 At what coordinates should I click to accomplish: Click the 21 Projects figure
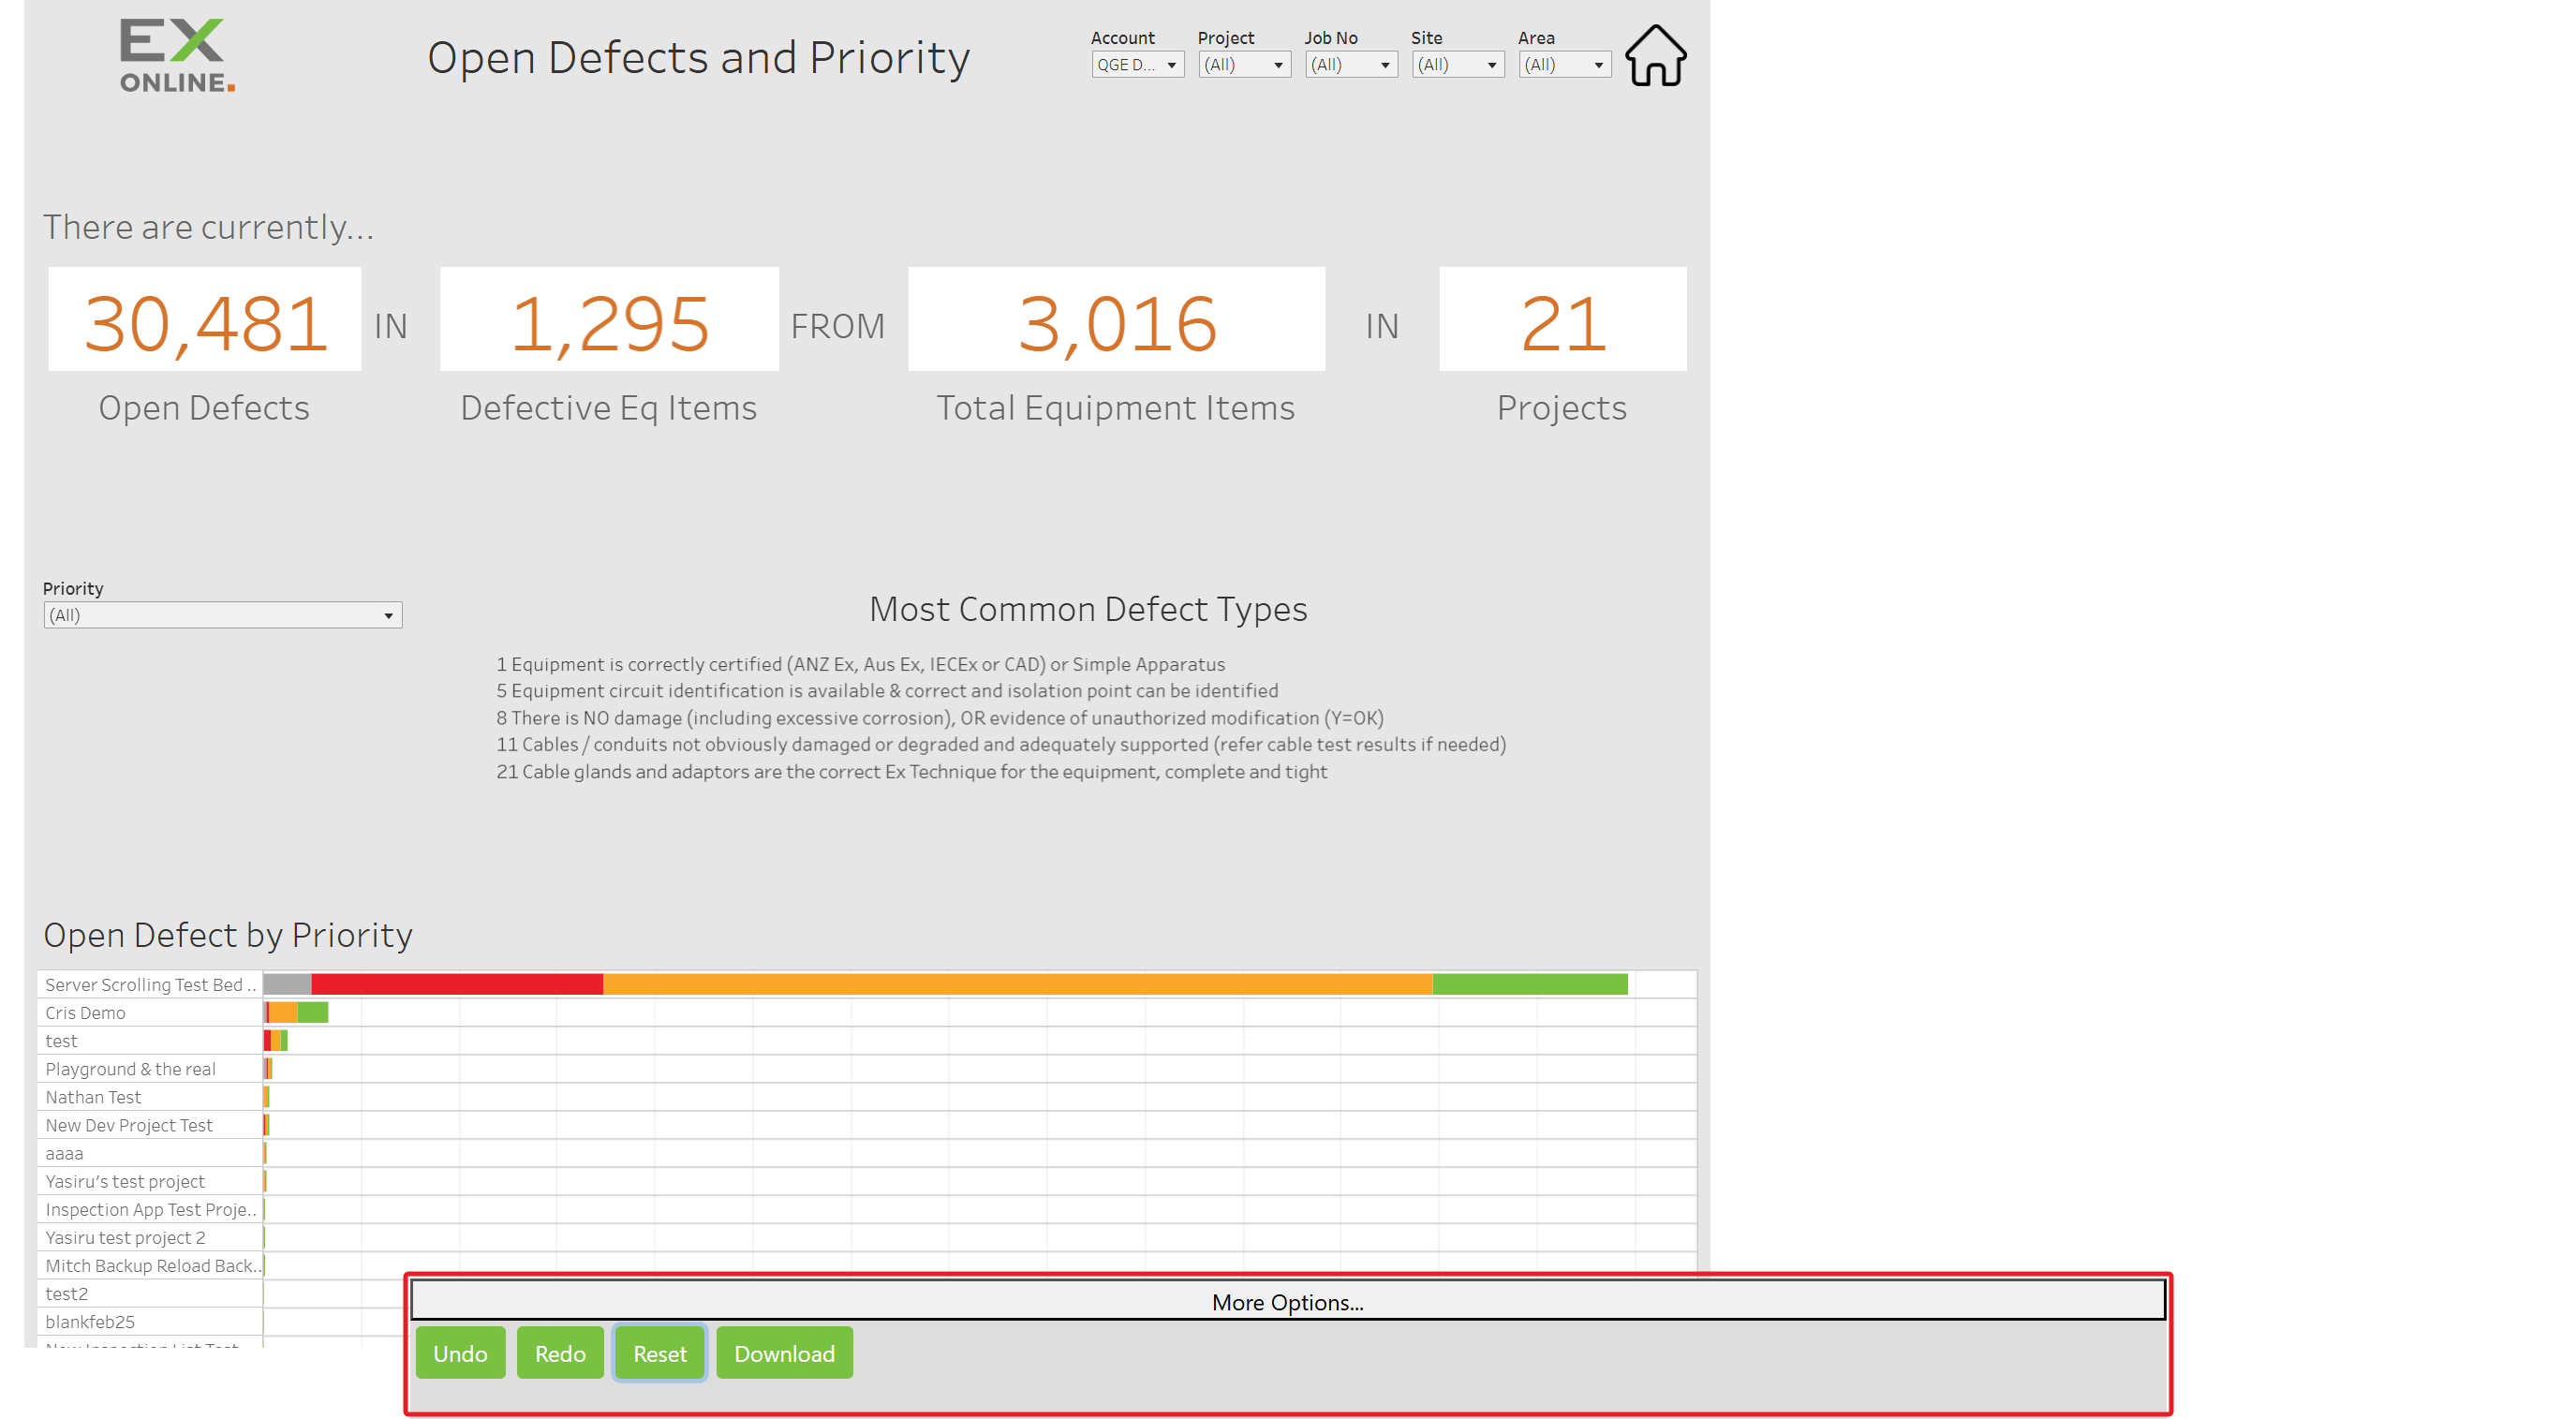click(x=1562, y=323)
